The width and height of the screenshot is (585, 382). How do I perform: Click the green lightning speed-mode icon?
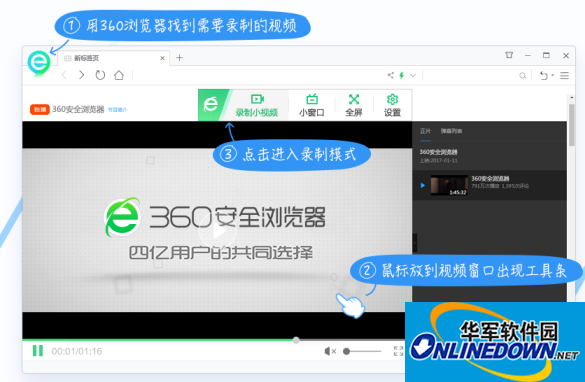coord(402,75)
